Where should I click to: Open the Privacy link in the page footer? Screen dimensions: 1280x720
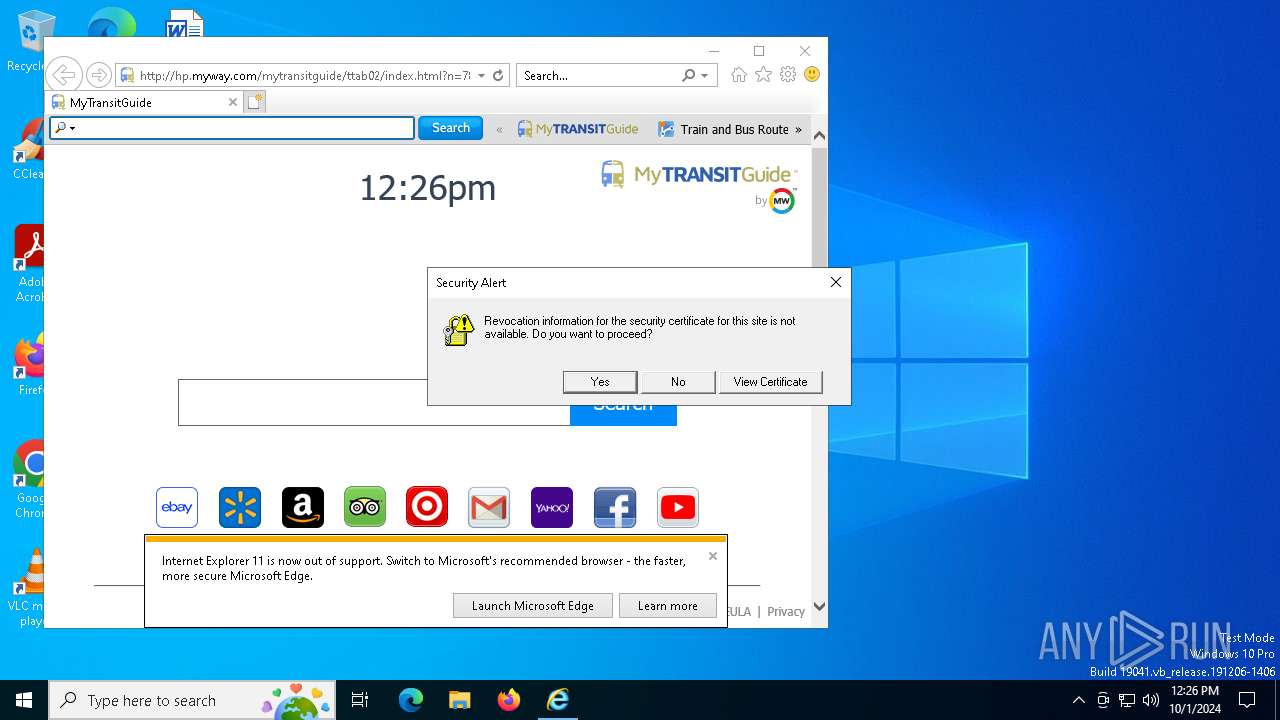[786, 612]
